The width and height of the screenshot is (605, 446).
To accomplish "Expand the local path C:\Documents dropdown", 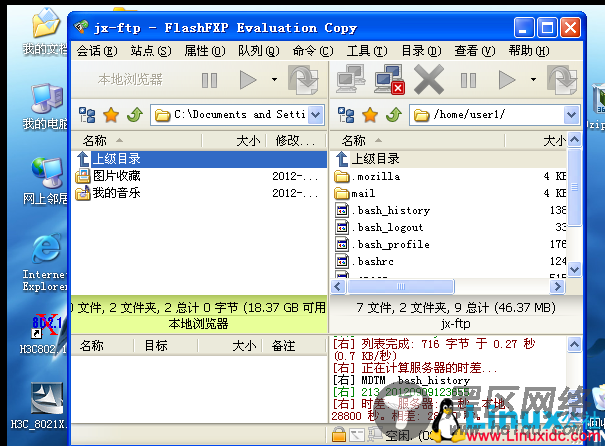I will 316,115.
